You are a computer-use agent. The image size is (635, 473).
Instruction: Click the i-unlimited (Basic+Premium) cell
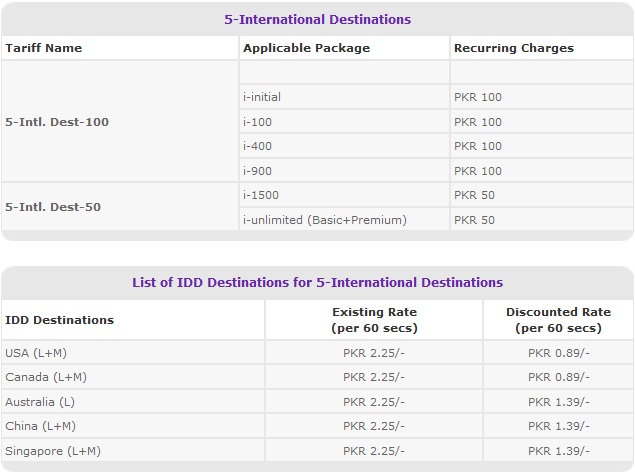point(344,219)
